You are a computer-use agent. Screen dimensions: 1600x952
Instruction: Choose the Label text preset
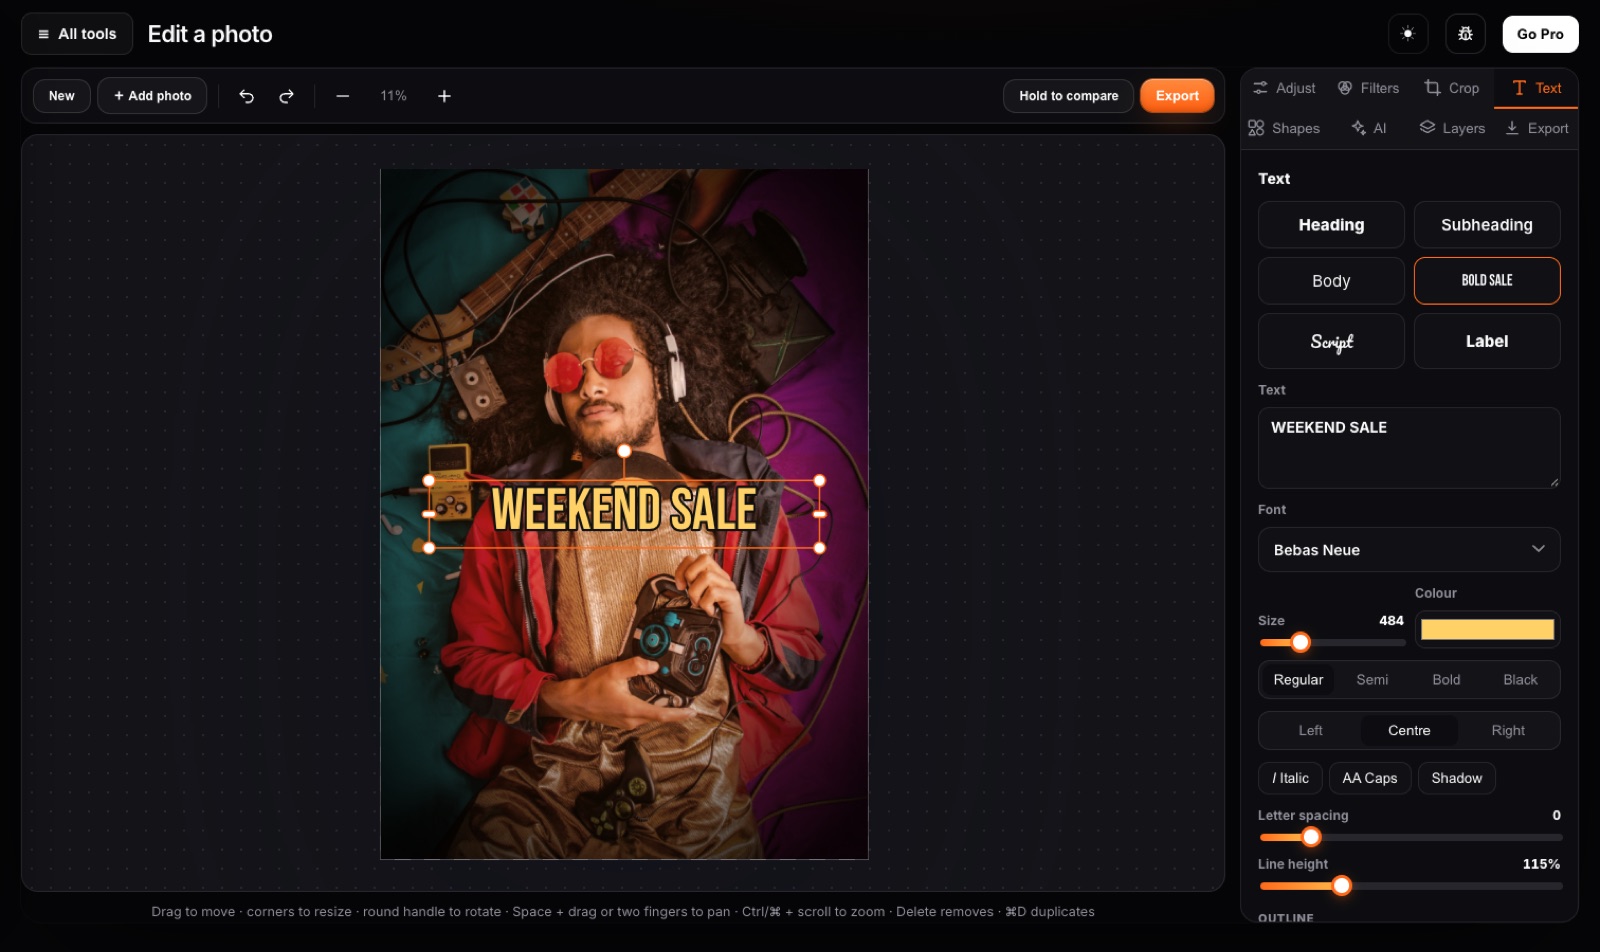click(1487, 341)
